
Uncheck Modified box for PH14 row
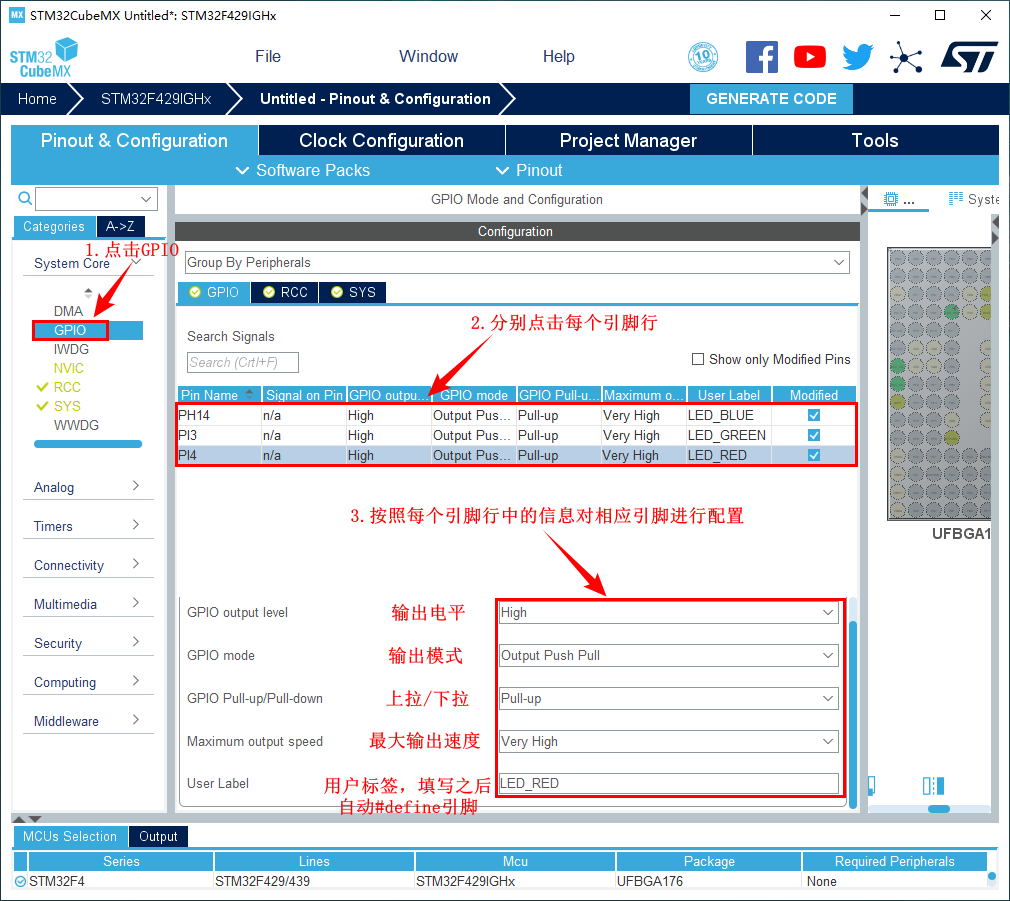tap(814, 415)
